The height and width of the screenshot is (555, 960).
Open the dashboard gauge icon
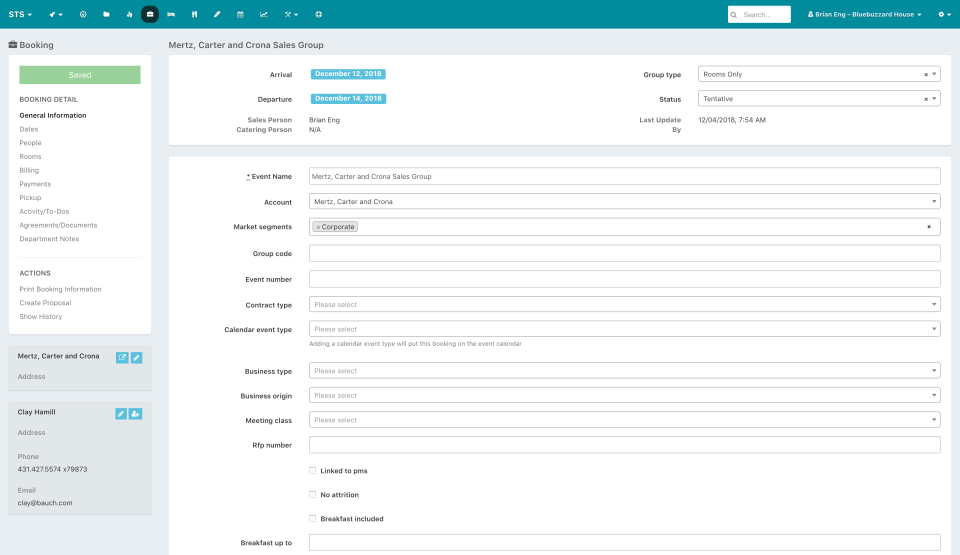83,14
